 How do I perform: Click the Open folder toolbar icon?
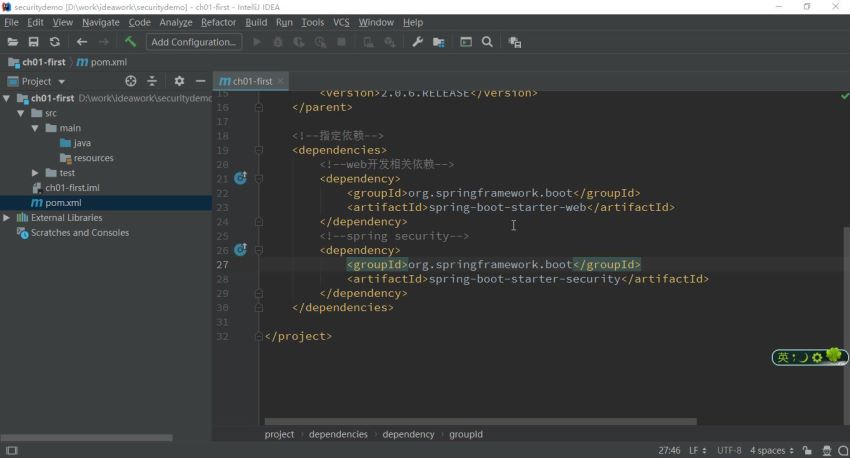(12, 42)
